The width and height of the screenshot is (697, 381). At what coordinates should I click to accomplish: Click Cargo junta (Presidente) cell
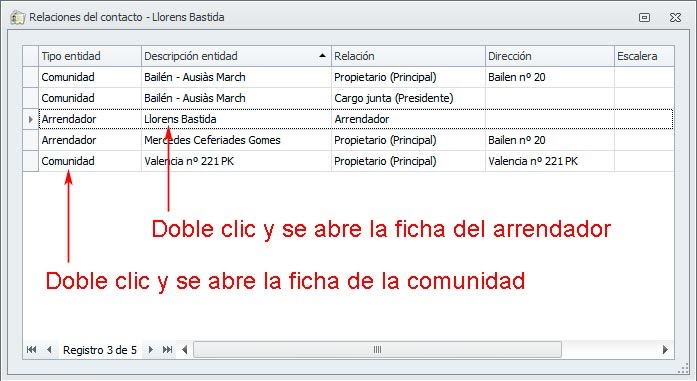(408, 98)
